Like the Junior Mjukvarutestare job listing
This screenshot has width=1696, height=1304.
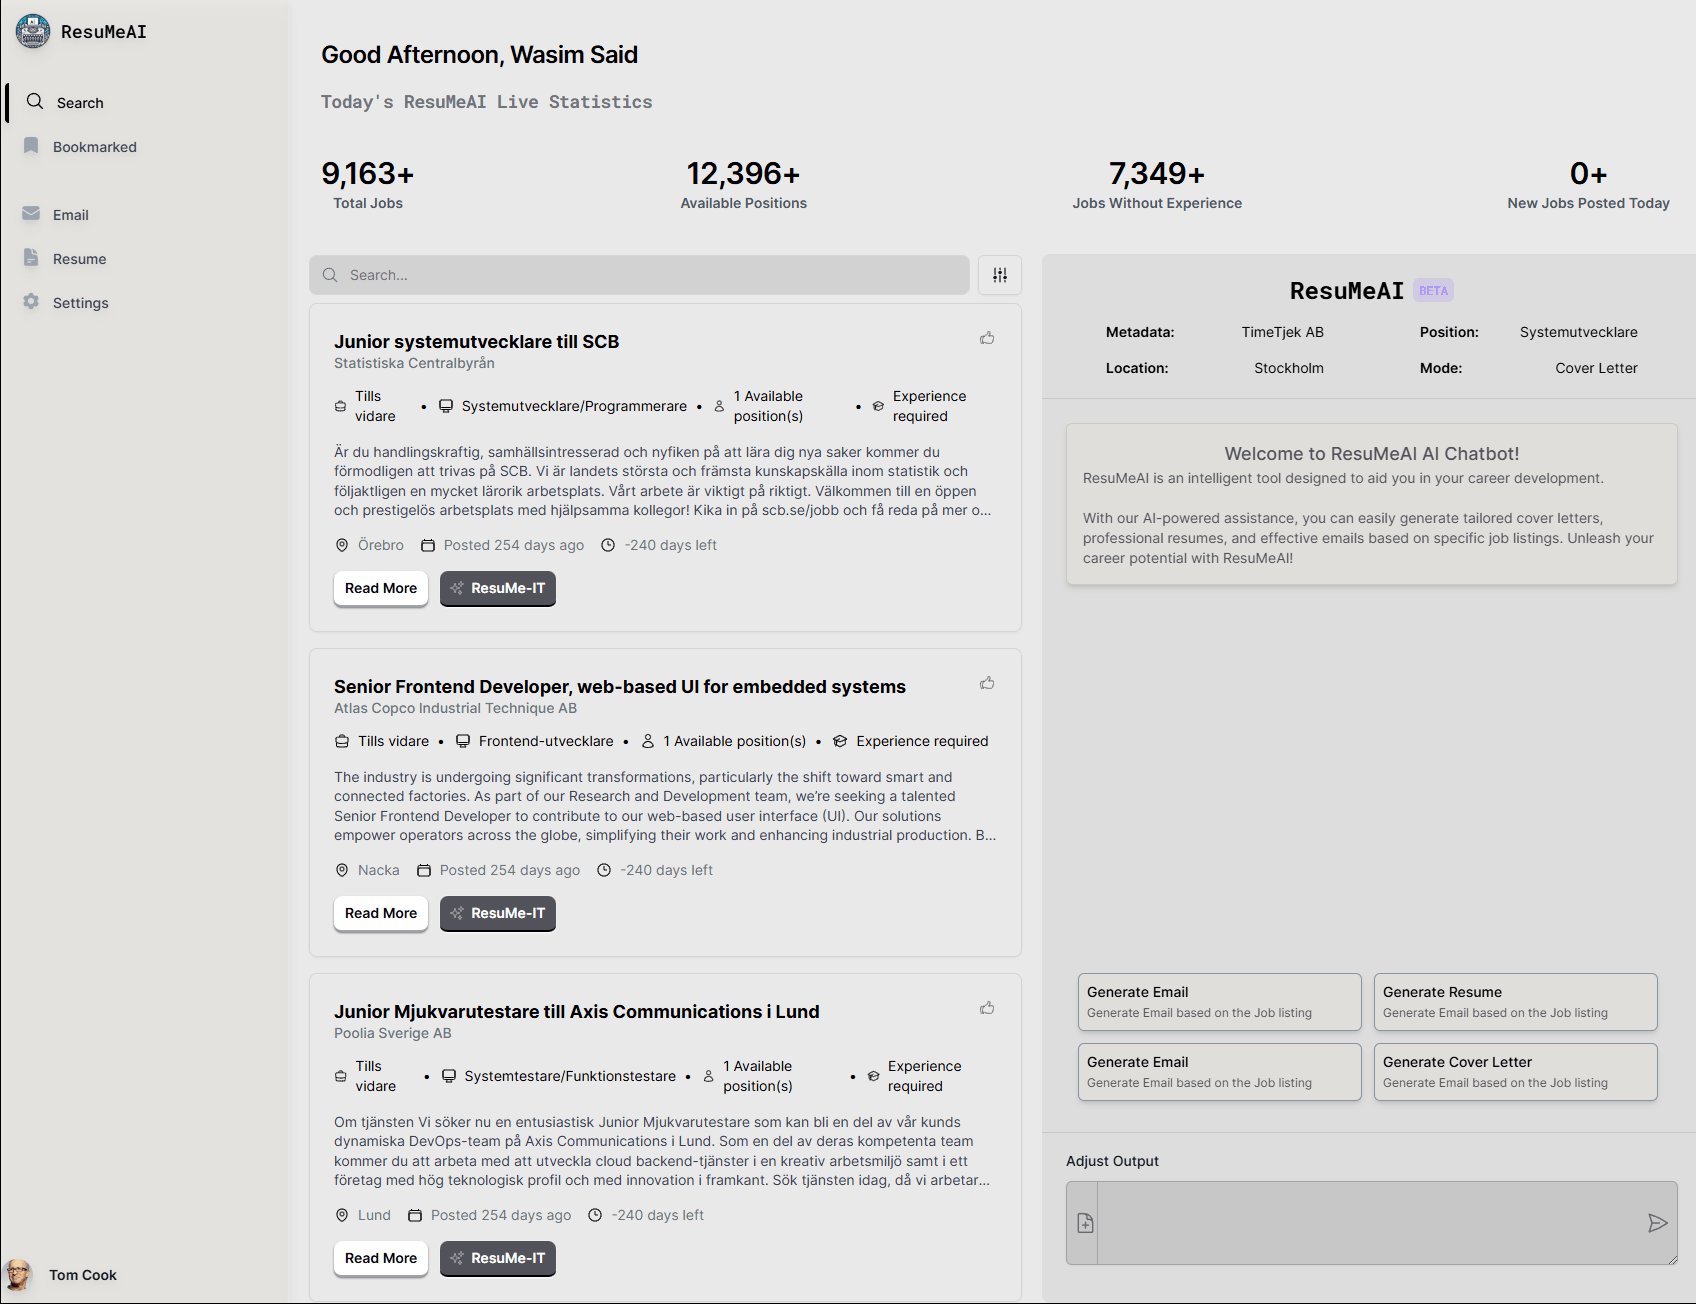click(x=987, y=1008)
